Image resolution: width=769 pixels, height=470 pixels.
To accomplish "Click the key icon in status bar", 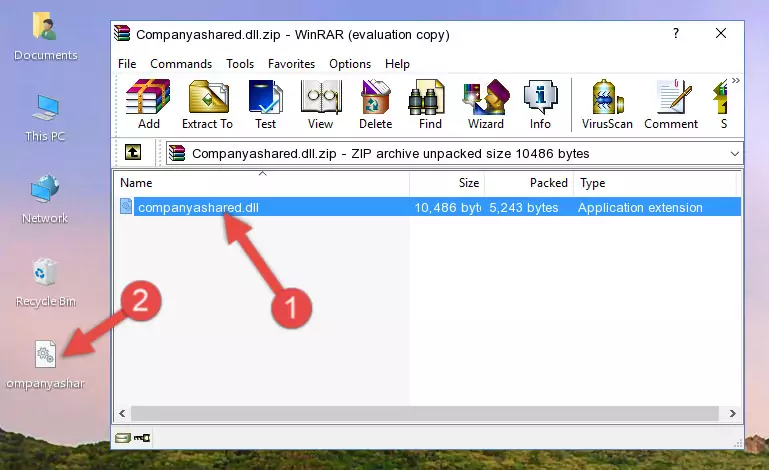I will point(142,438).
